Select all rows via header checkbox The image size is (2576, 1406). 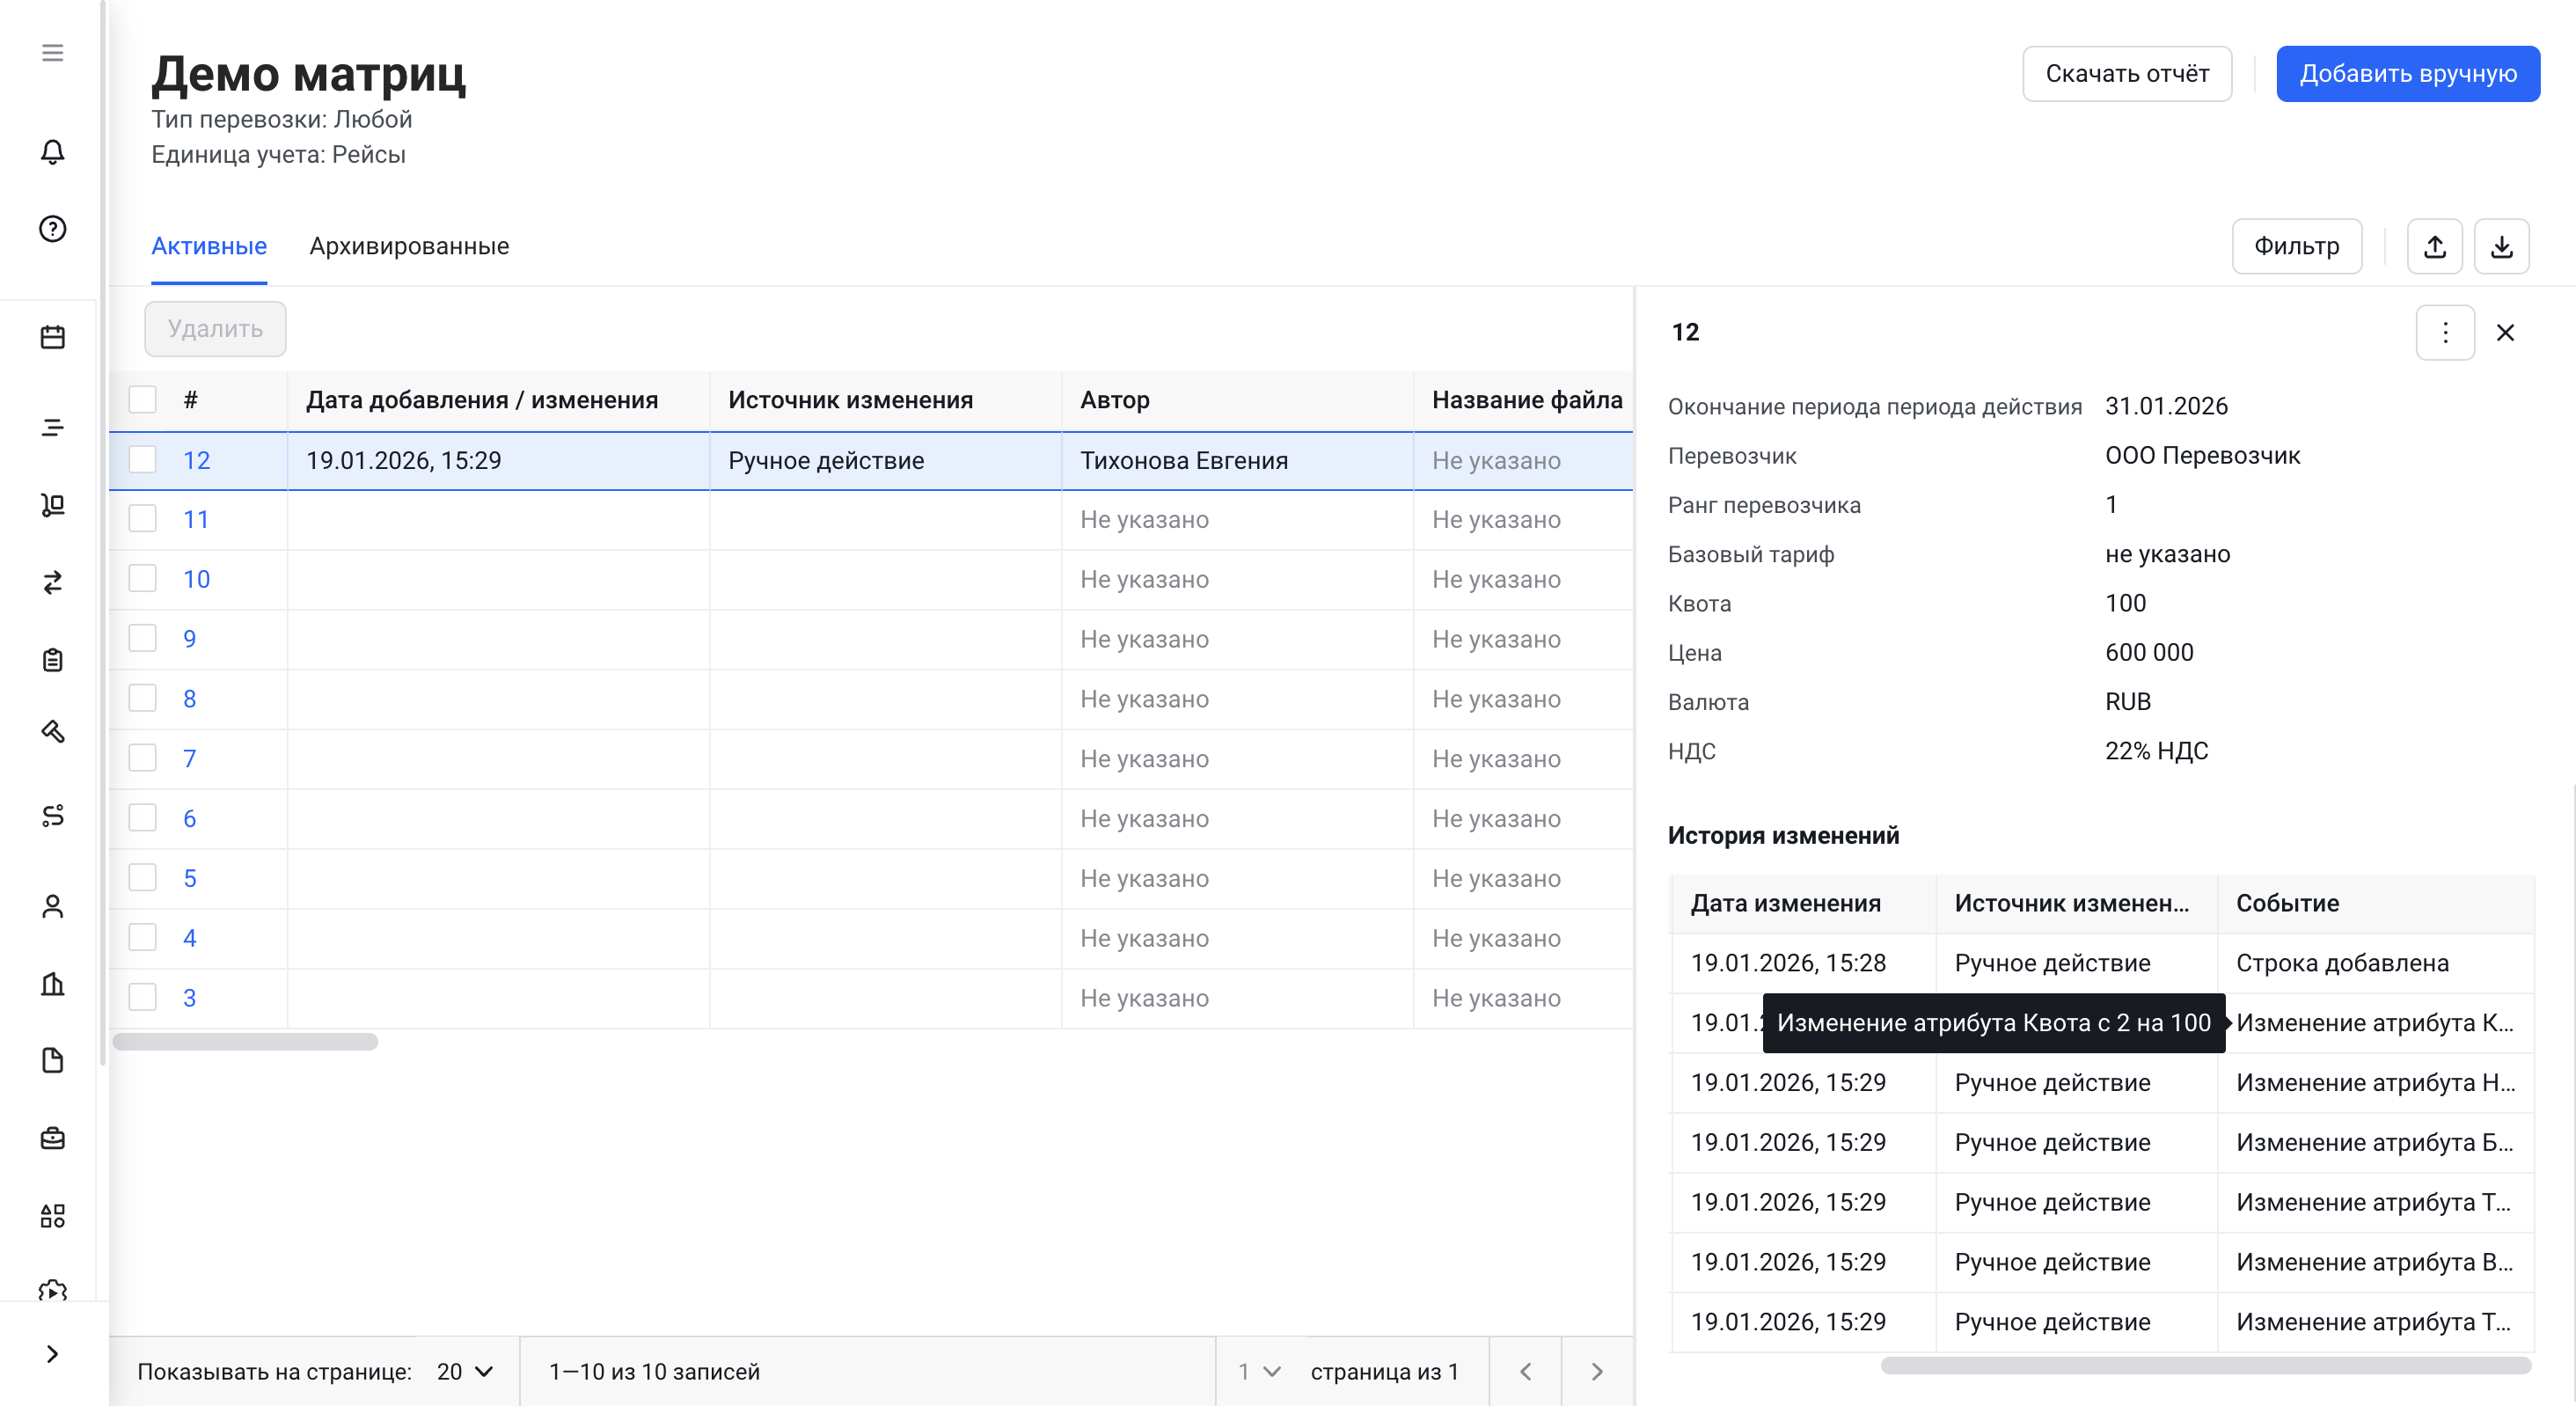click(x=142, y=400)
